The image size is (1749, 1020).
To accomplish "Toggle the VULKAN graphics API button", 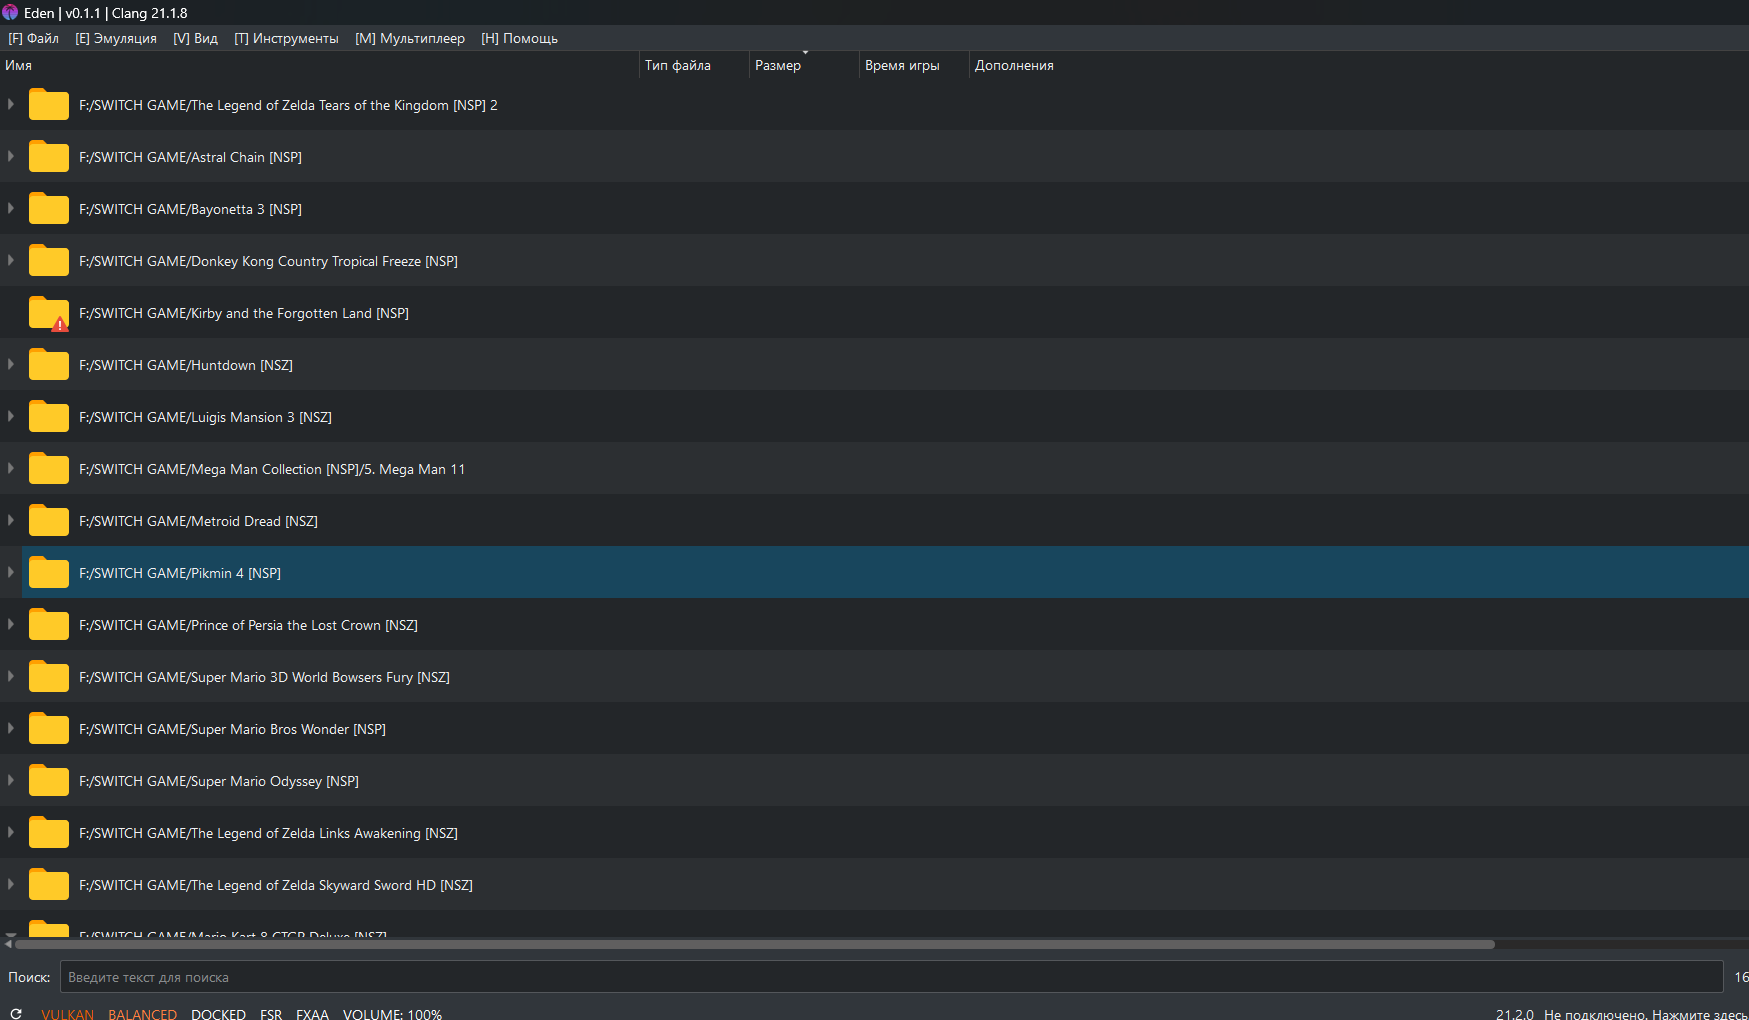I will click(68, 1014).
